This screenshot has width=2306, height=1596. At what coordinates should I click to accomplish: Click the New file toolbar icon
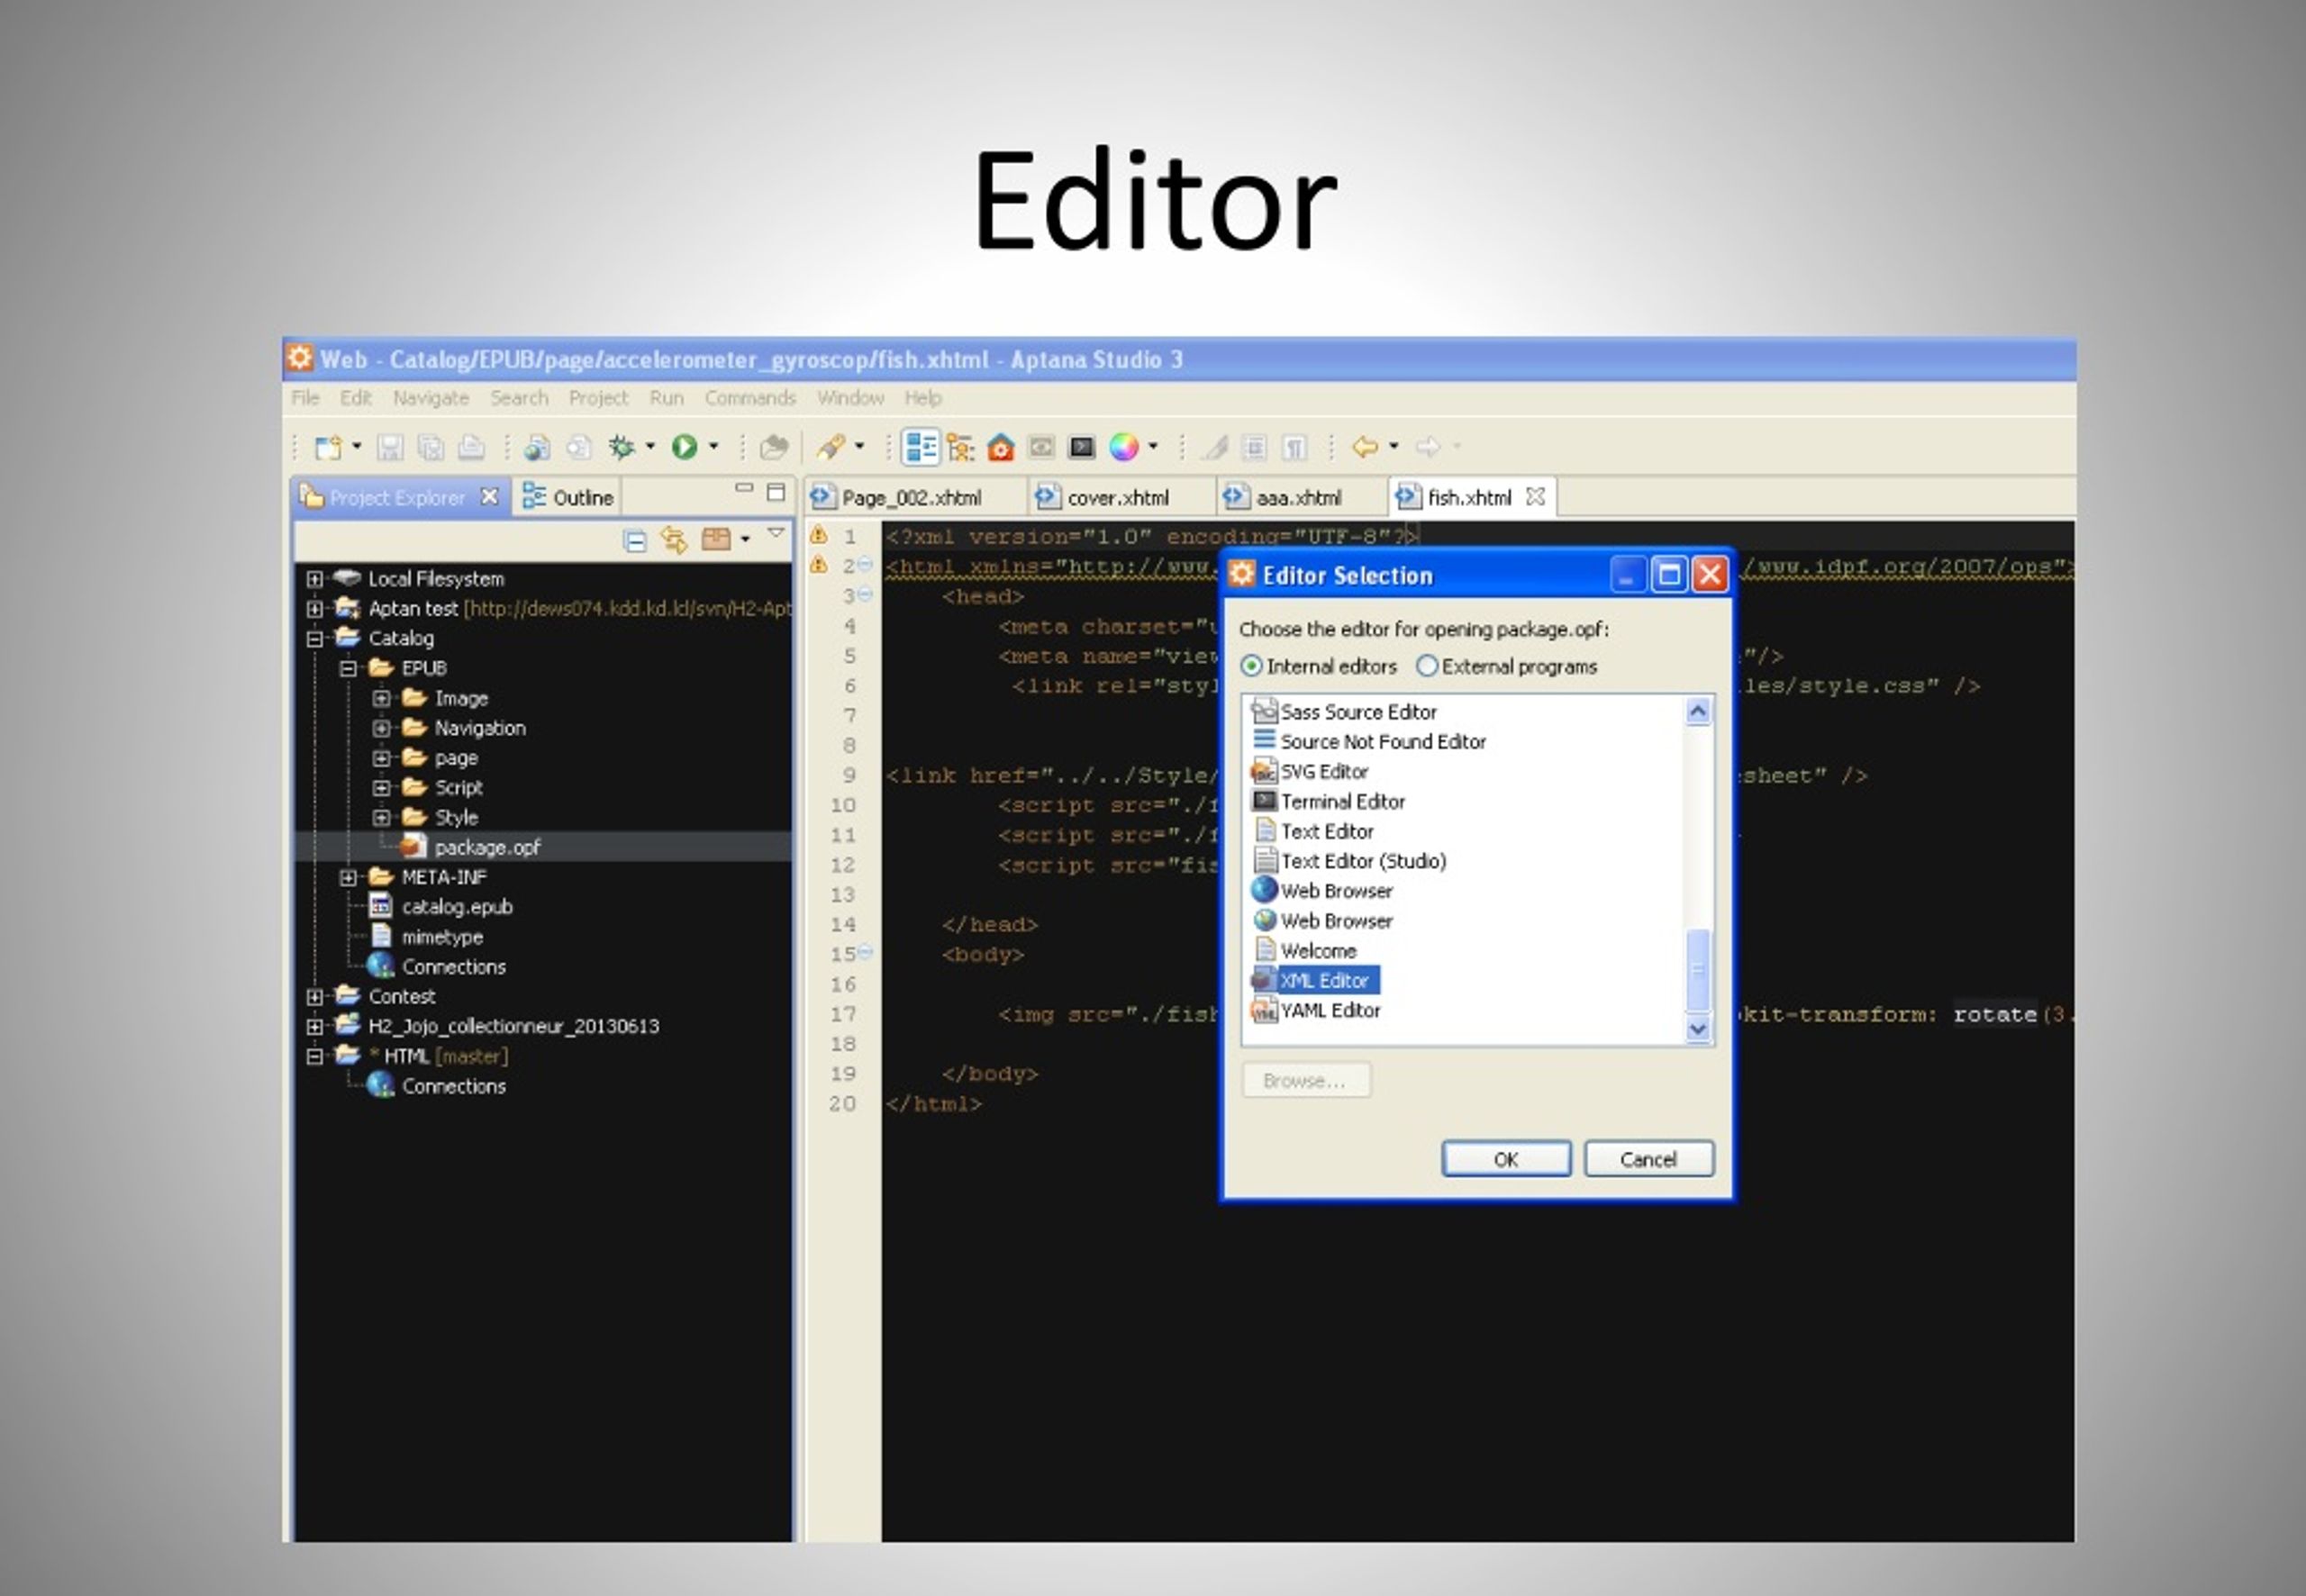329,447
